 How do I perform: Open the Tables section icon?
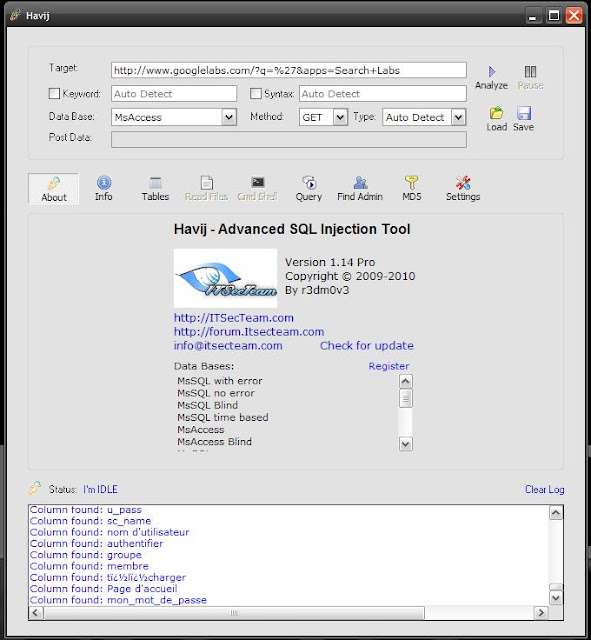[x=155, y=182]
